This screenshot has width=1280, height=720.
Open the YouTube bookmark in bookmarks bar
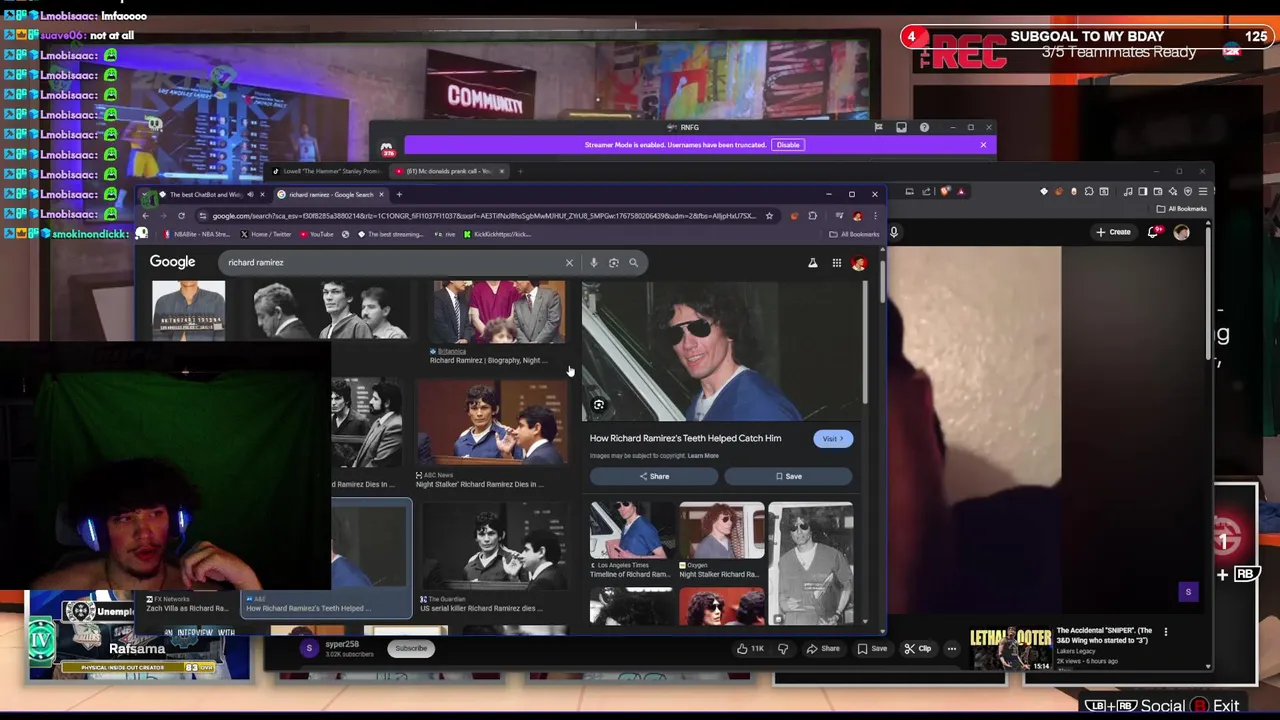316,235
